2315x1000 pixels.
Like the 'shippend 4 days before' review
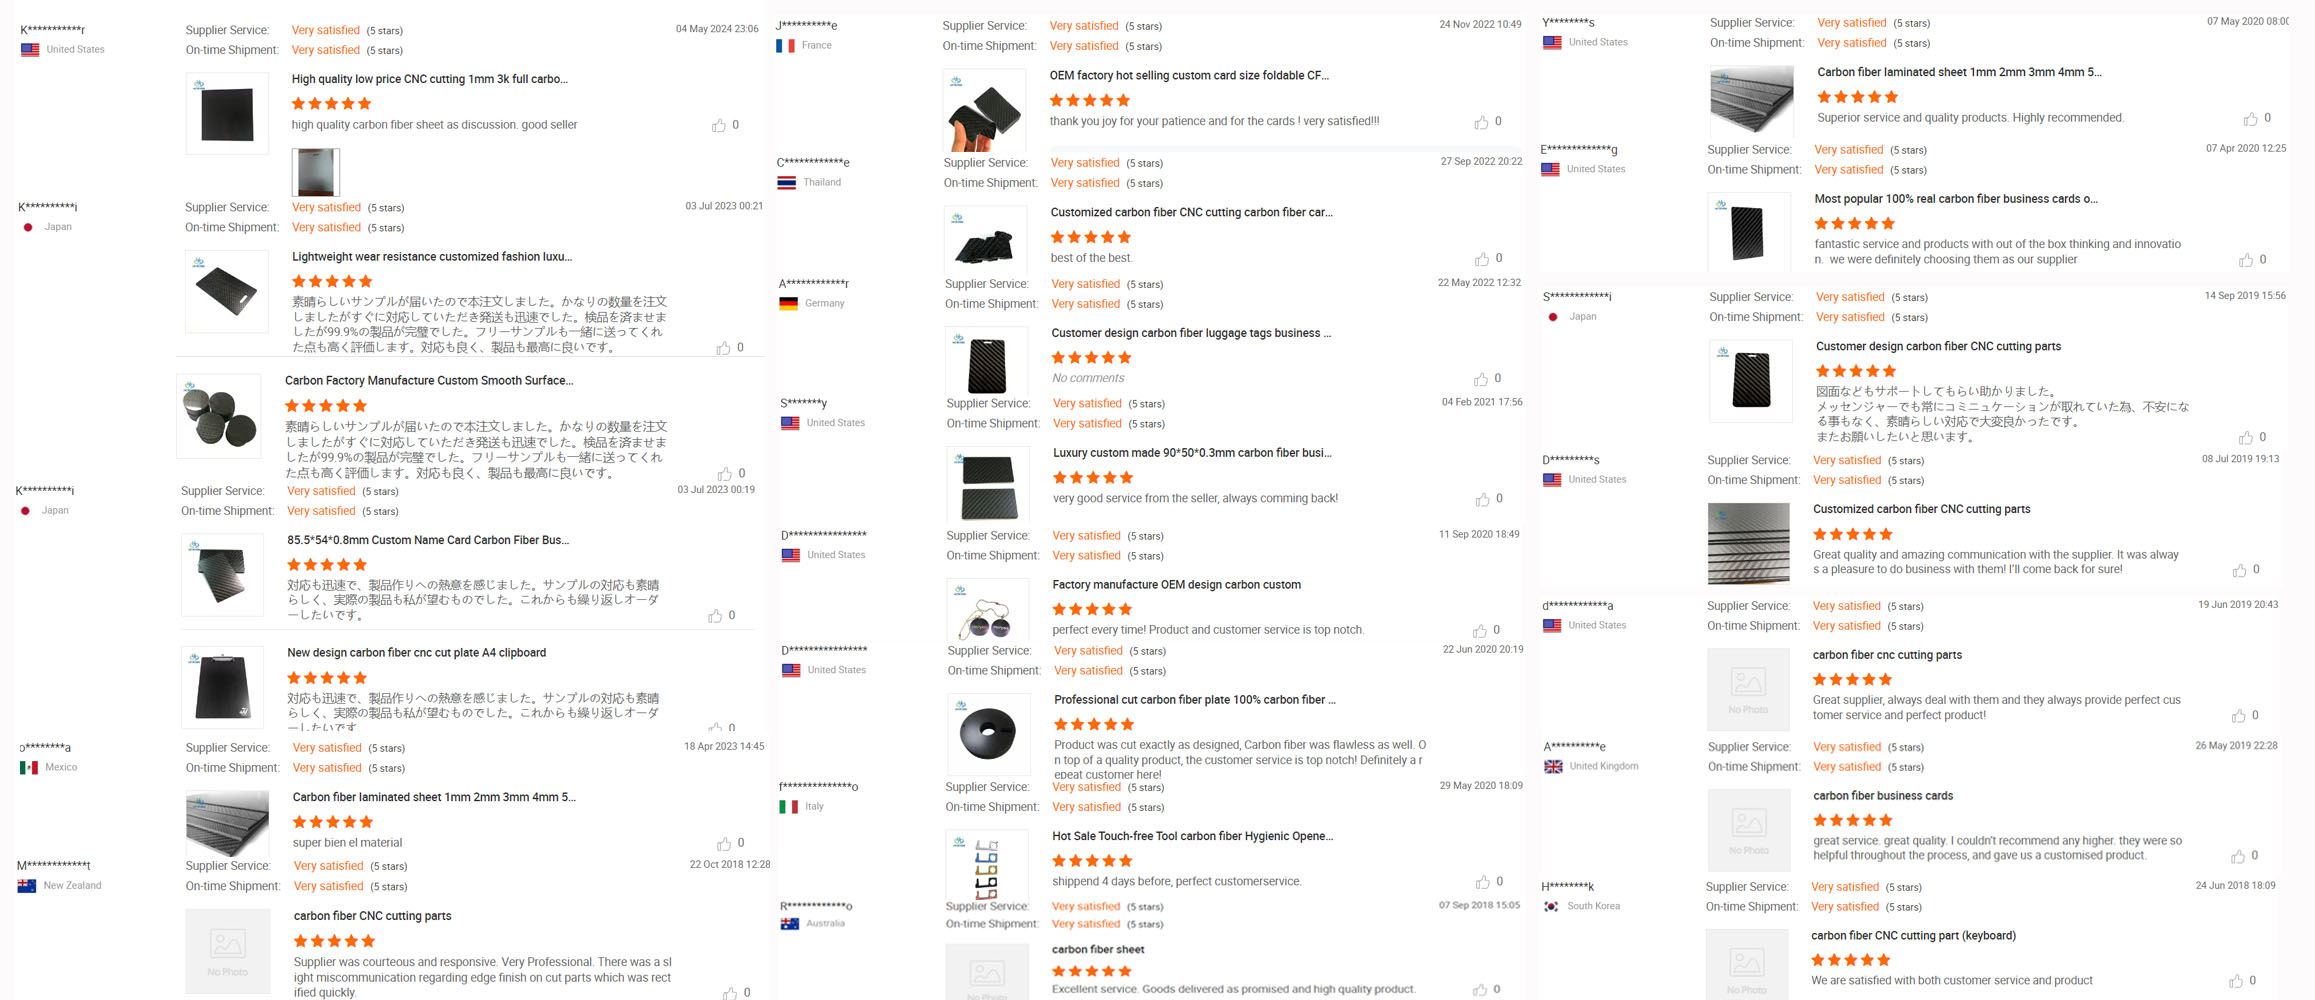[x=1483, y=882]
